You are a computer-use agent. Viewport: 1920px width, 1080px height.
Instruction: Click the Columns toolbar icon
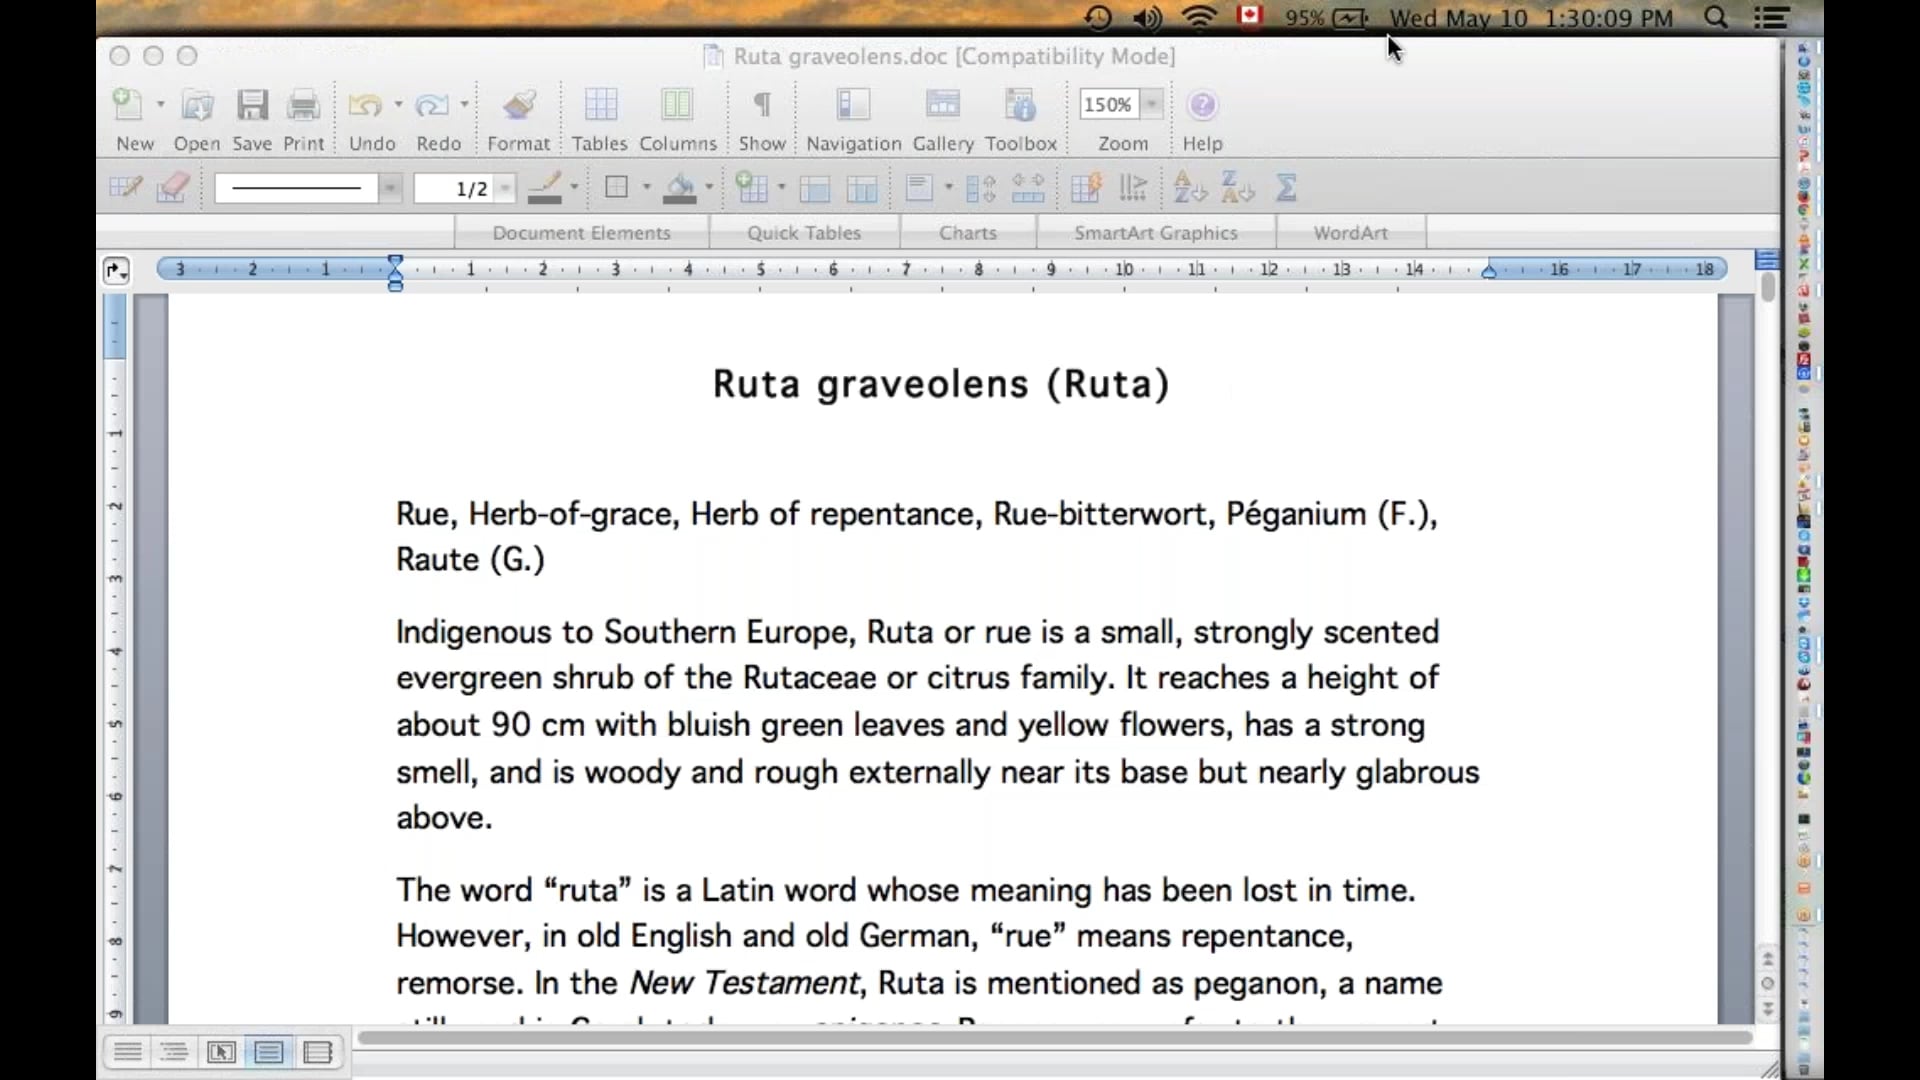point(677,106)
